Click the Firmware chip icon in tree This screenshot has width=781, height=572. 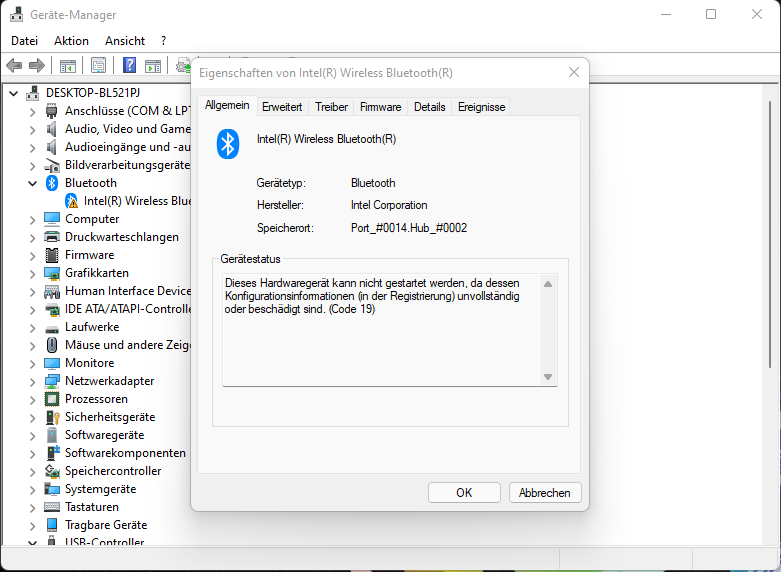pos(52,255)
